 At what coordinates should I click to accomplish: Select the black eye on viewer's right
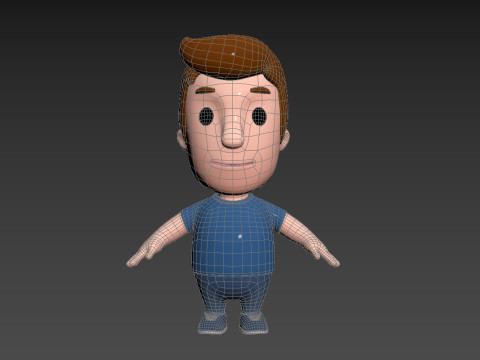pos(259,116)
